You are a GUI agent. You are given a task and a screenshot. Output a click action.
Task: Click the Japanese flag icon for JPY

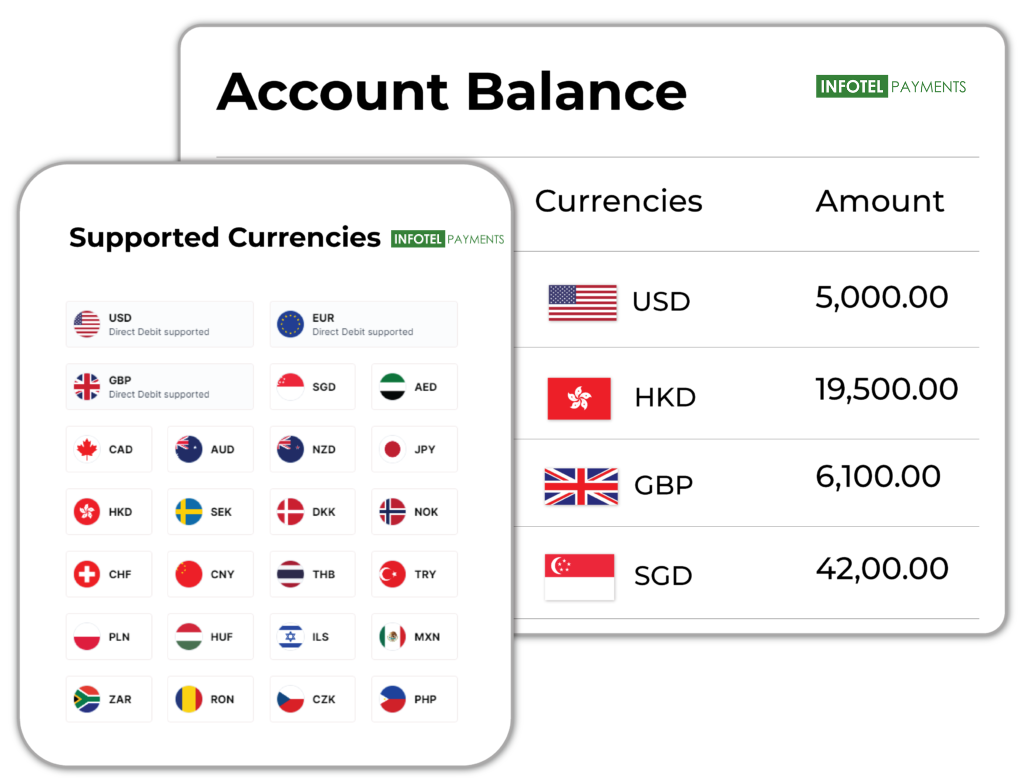click(392, 449)
